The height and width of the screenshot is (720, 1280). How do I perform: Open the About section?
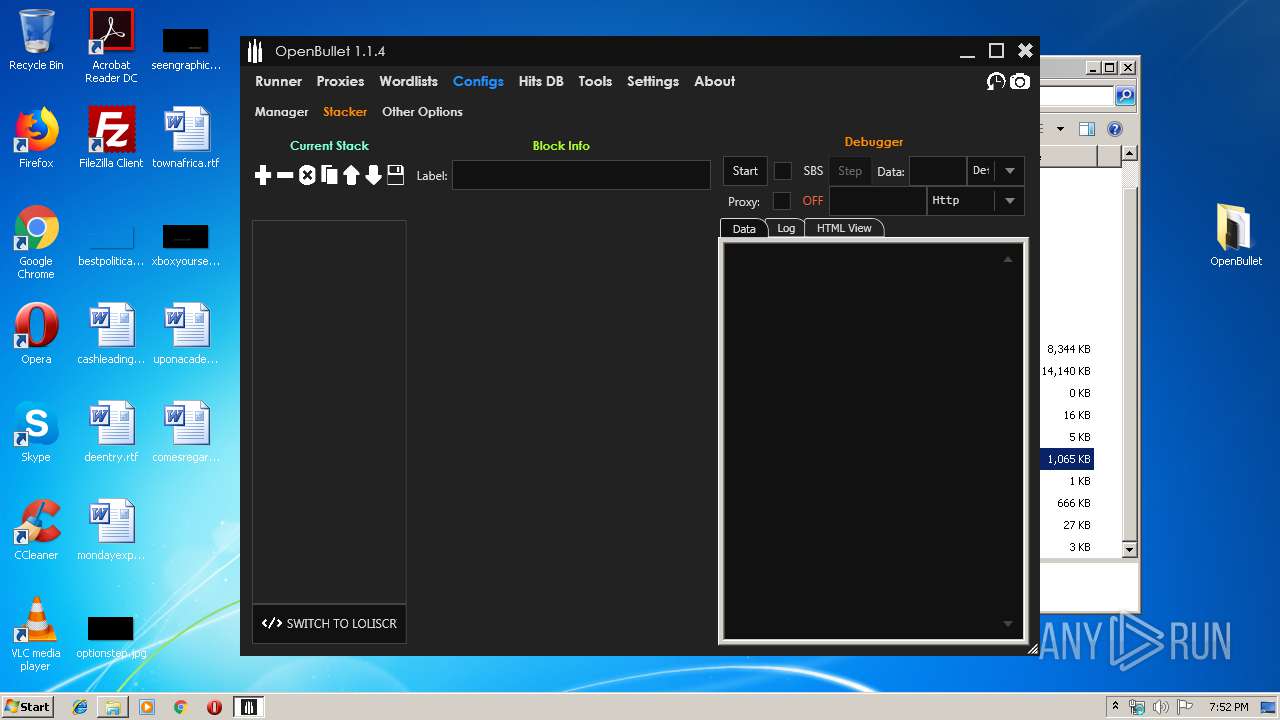click(714, 81)
